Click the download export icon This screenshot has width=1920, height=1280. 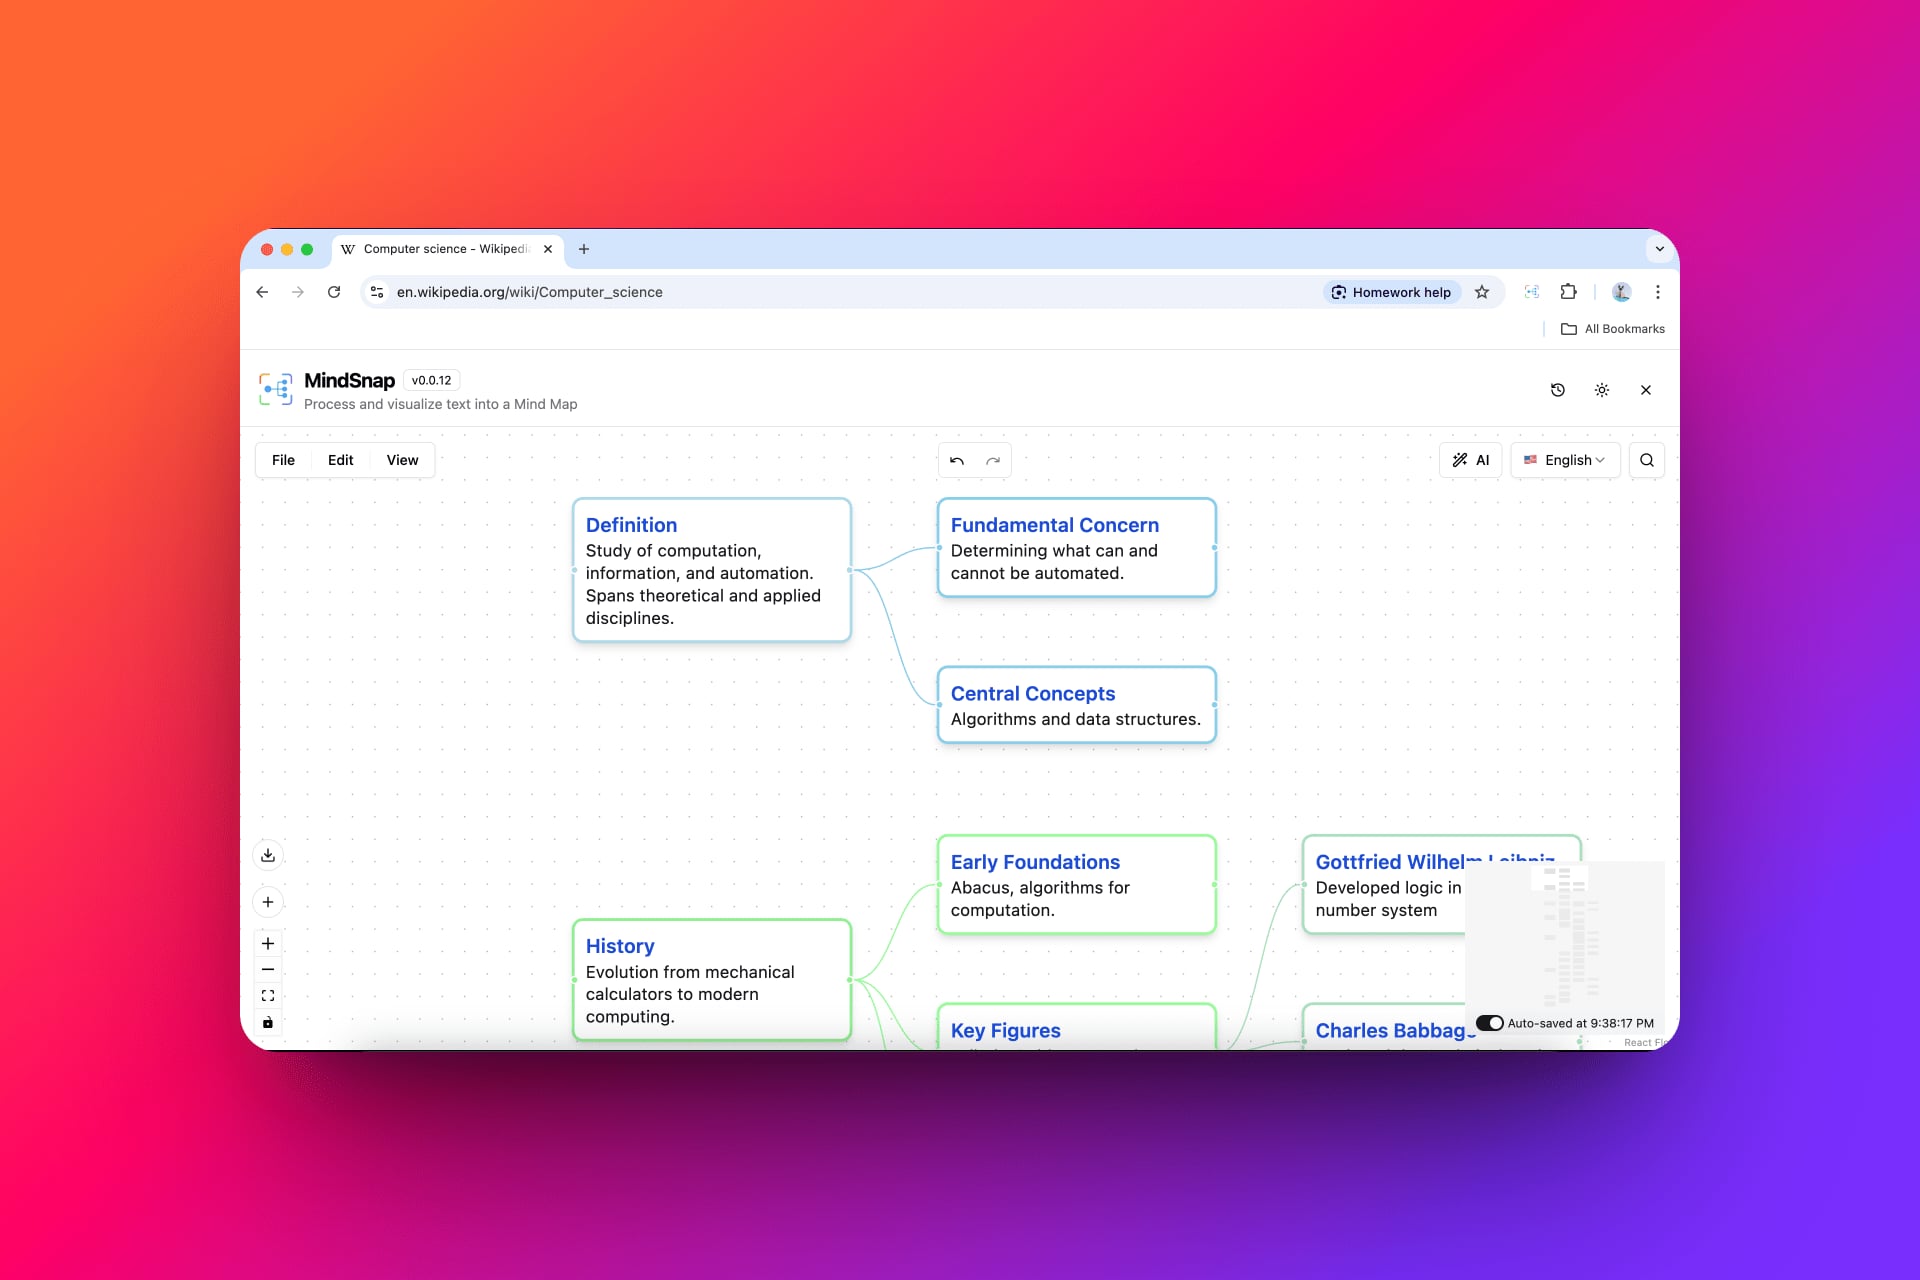[268, 855]
